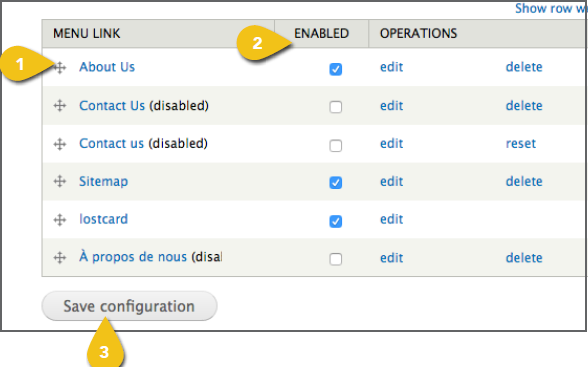Open the lostcard menu link
The image size is (588, 367).
click(x=104, y=219)
